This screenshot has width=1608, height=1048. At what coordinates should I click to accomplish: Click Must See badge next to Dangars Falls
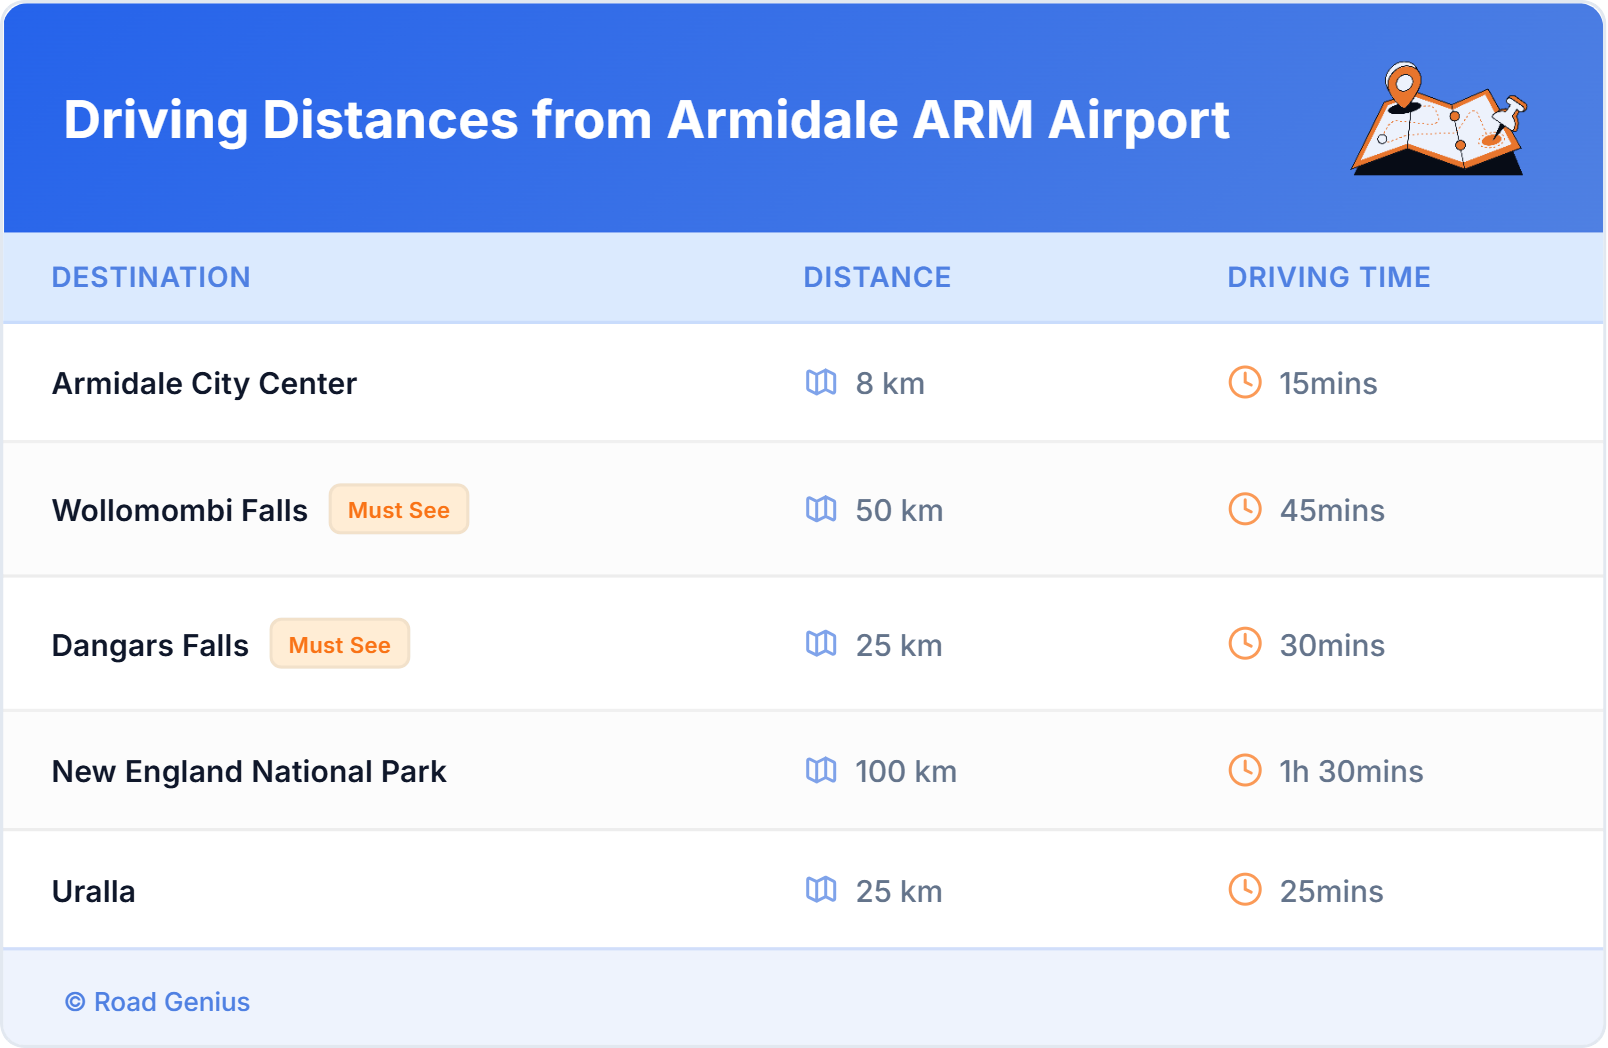click(x=340, y=644)
